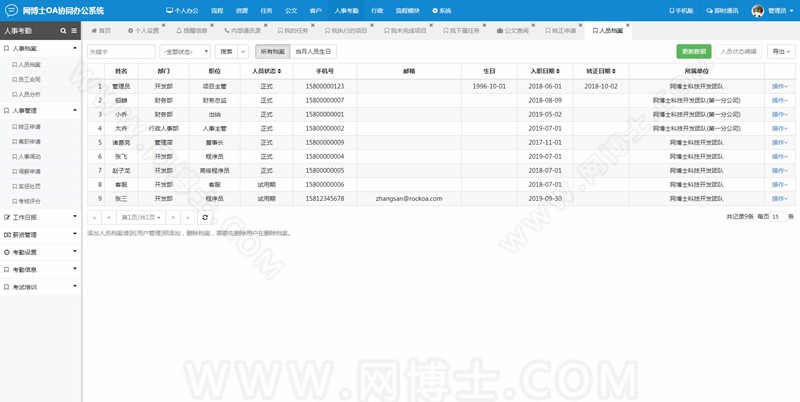Collapse the 人事管理 sidebar section

coord(40,110)
